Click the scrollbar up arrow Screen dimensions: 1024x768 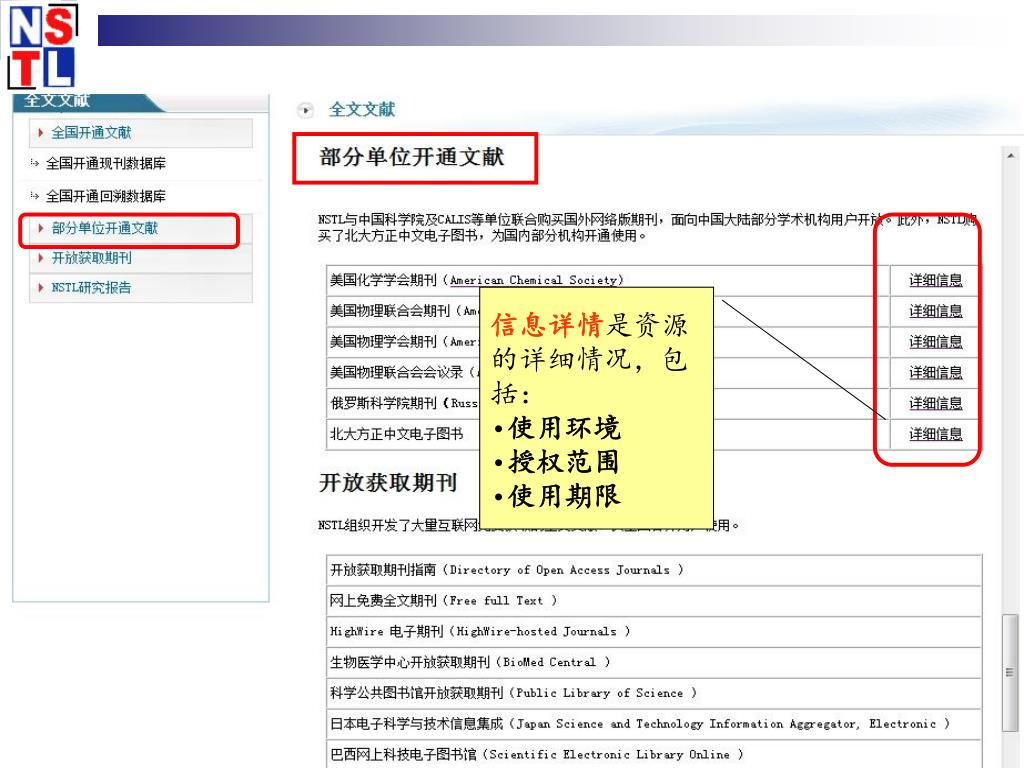[x=1010, y=155]
